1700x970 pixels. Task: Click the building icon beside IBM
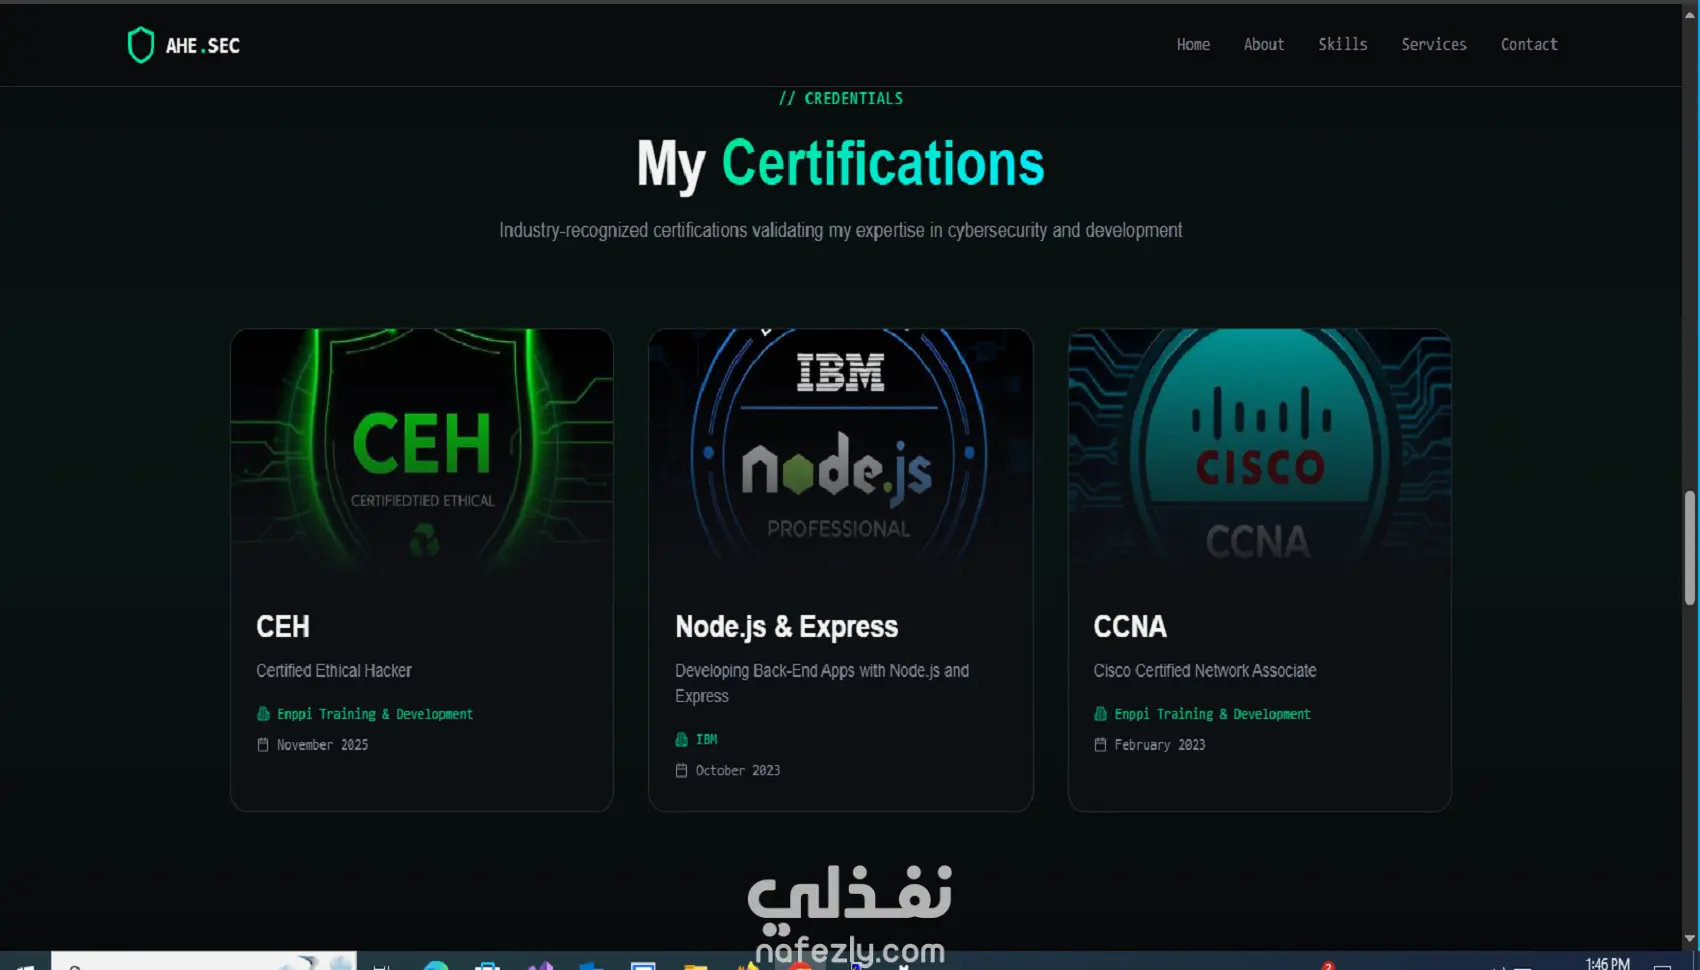(681, 740)
